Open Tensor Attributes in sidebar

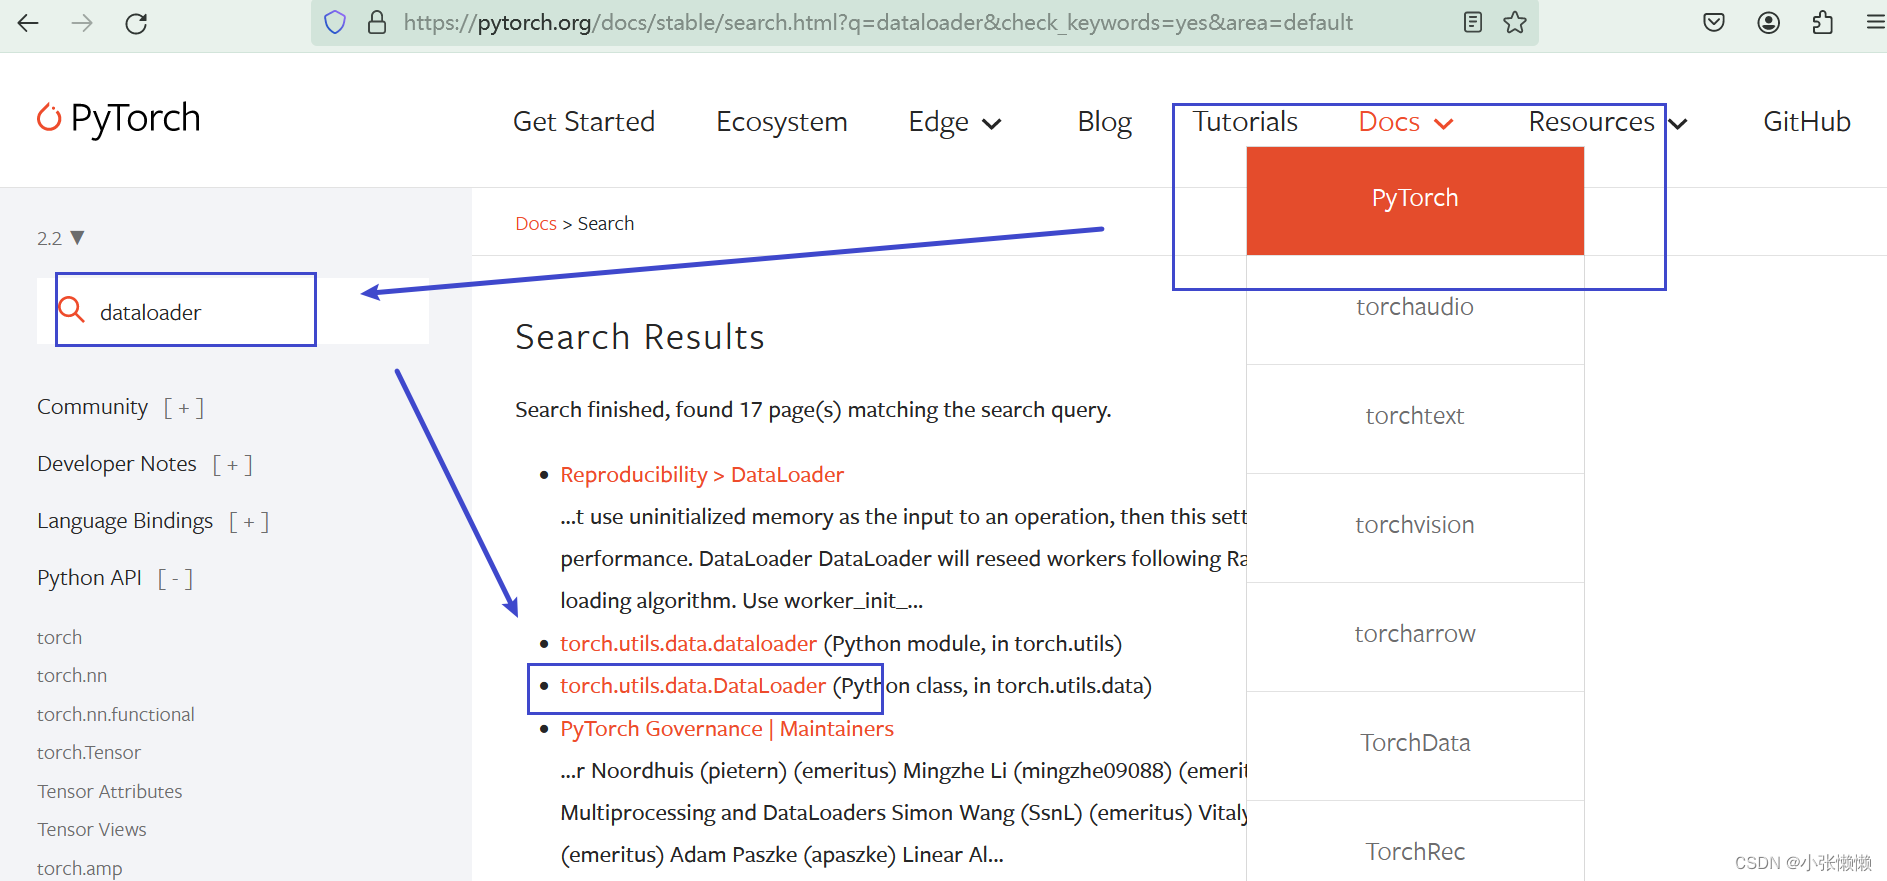[x=110, y=792]
